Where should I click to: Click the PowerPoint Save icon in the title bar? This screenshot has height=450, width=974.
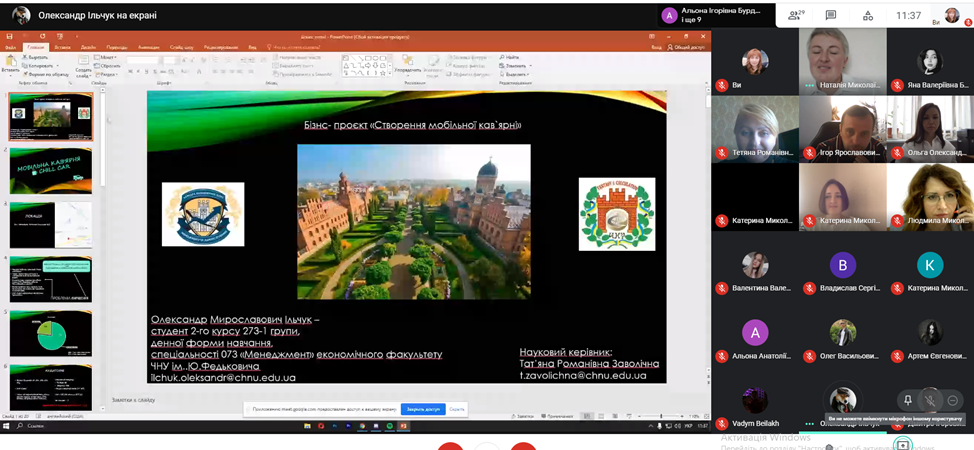pyautogui.click(x=9, y=37)
